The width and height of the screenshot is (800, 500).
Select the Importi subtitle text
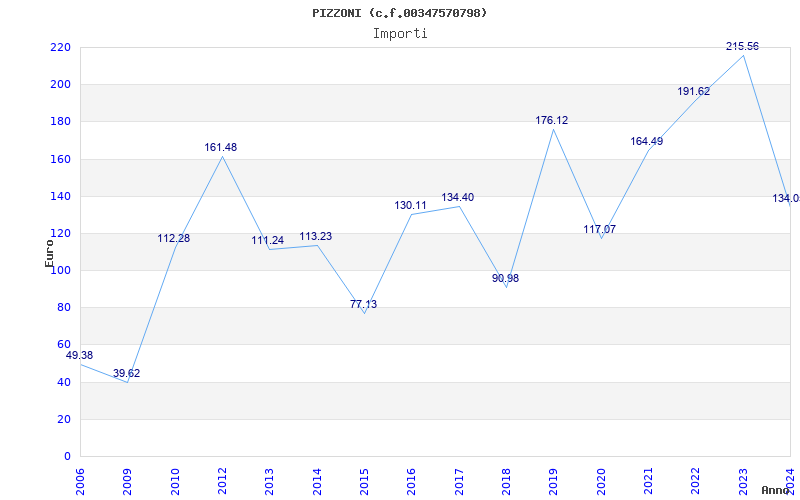400,34
